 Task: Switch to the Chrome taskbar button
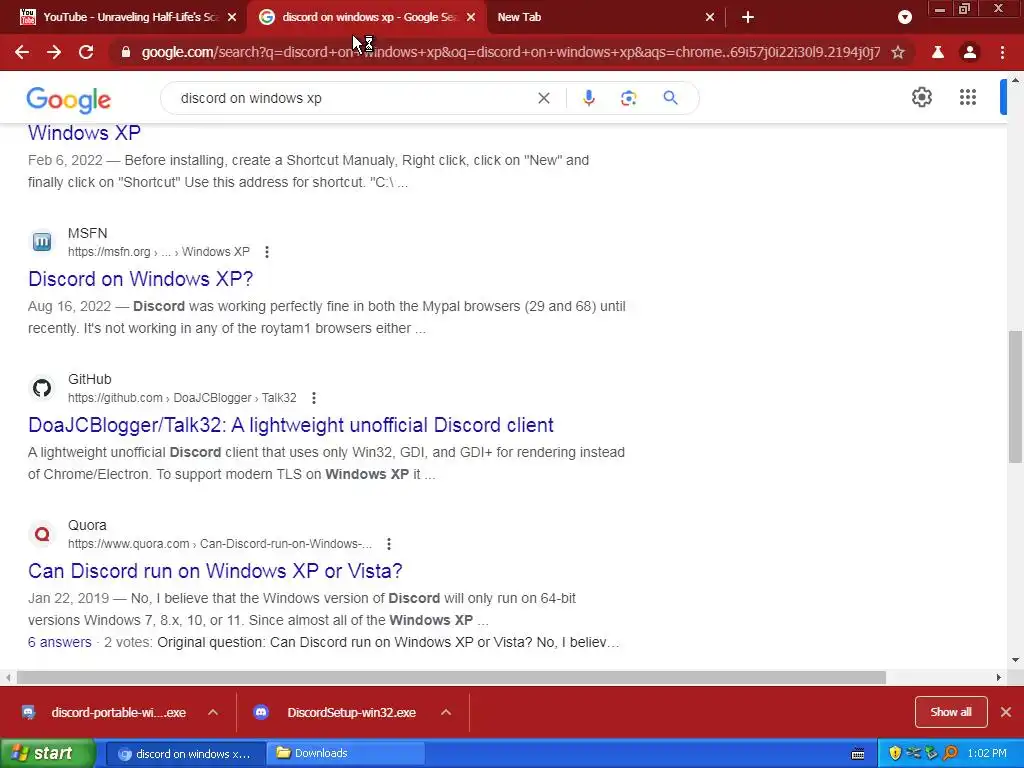[185, 754]
